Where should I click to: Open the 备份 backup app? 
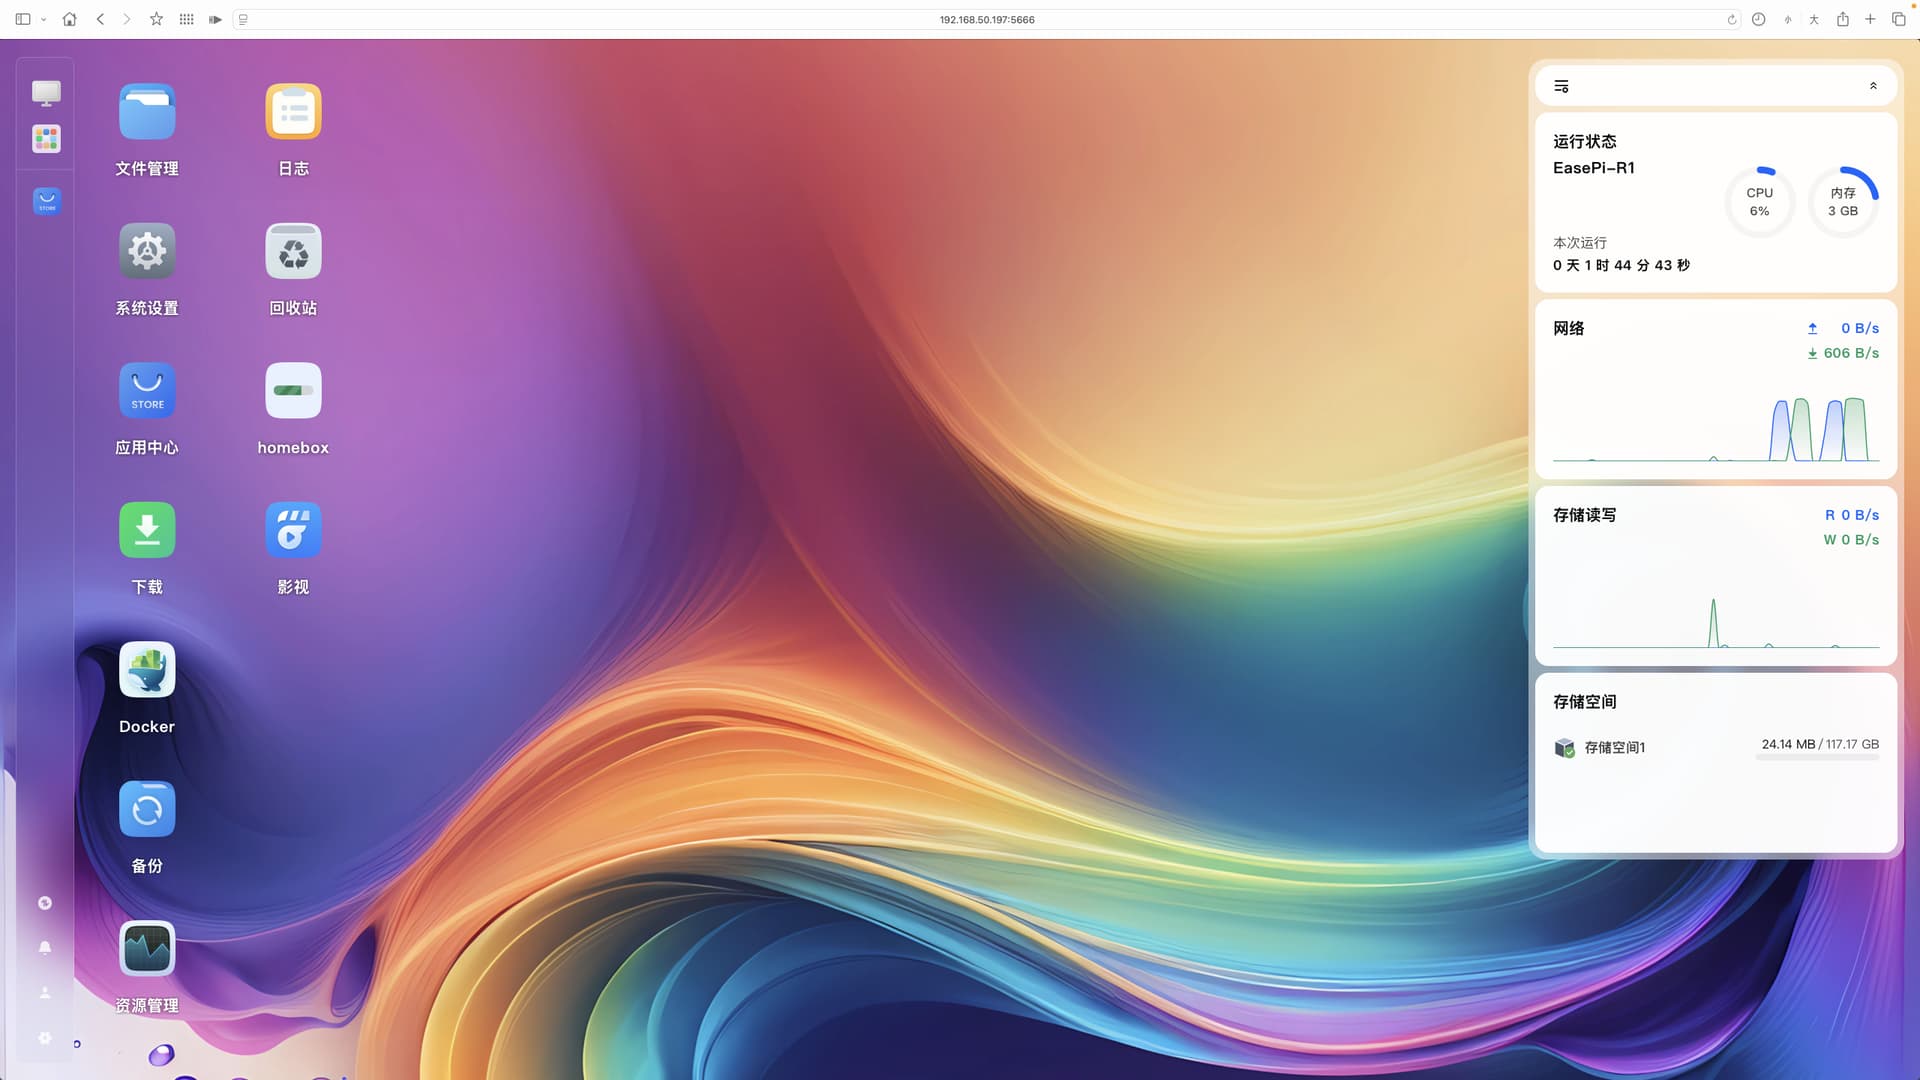[x=147, y=809]
